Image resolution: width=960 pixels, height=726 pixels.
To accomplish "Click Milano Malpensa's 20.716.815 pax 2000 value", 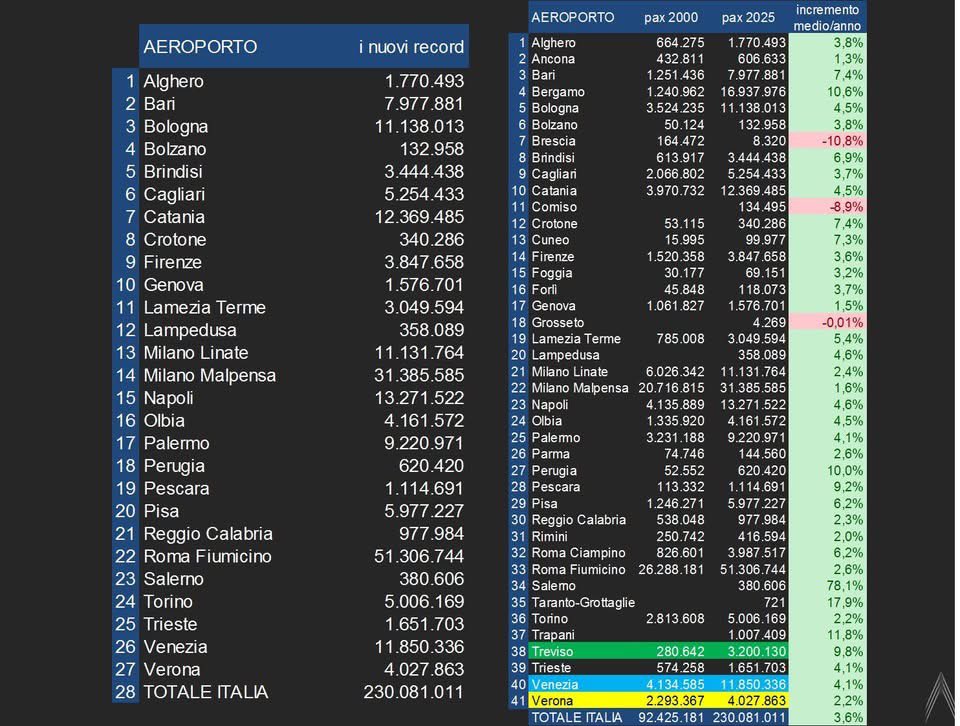I will (671, 389).
